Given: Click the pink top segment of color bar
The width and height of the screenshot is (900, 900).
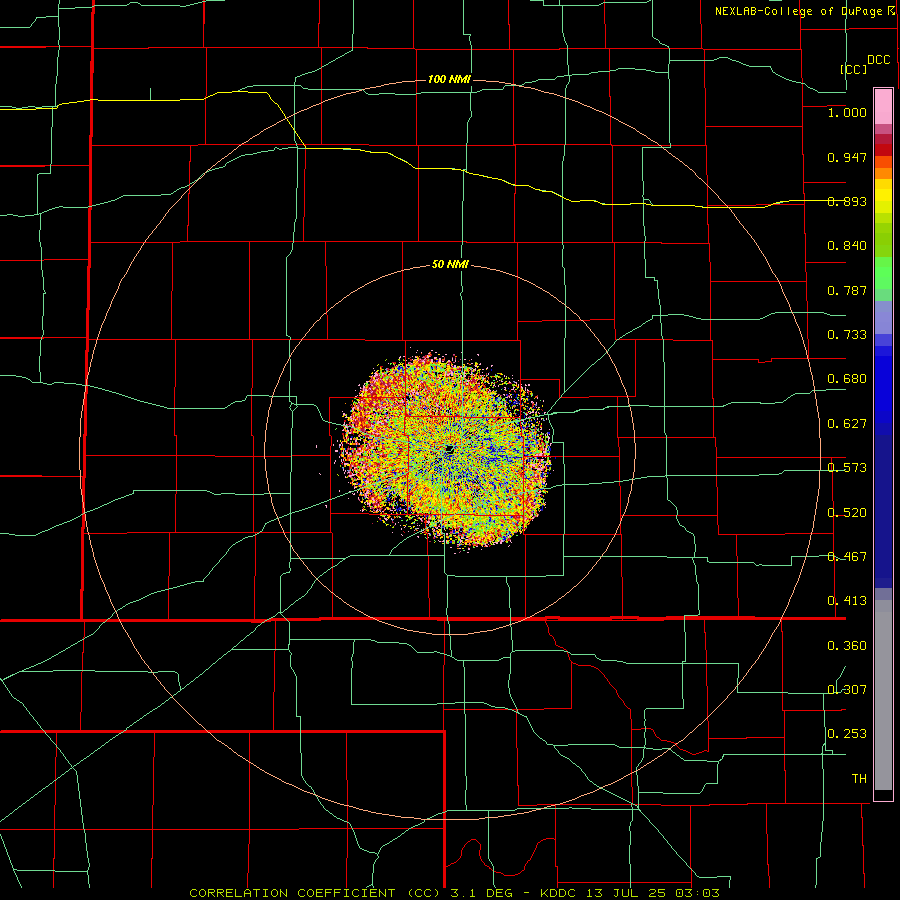Looking at the screenshot, I should [883, 107].
